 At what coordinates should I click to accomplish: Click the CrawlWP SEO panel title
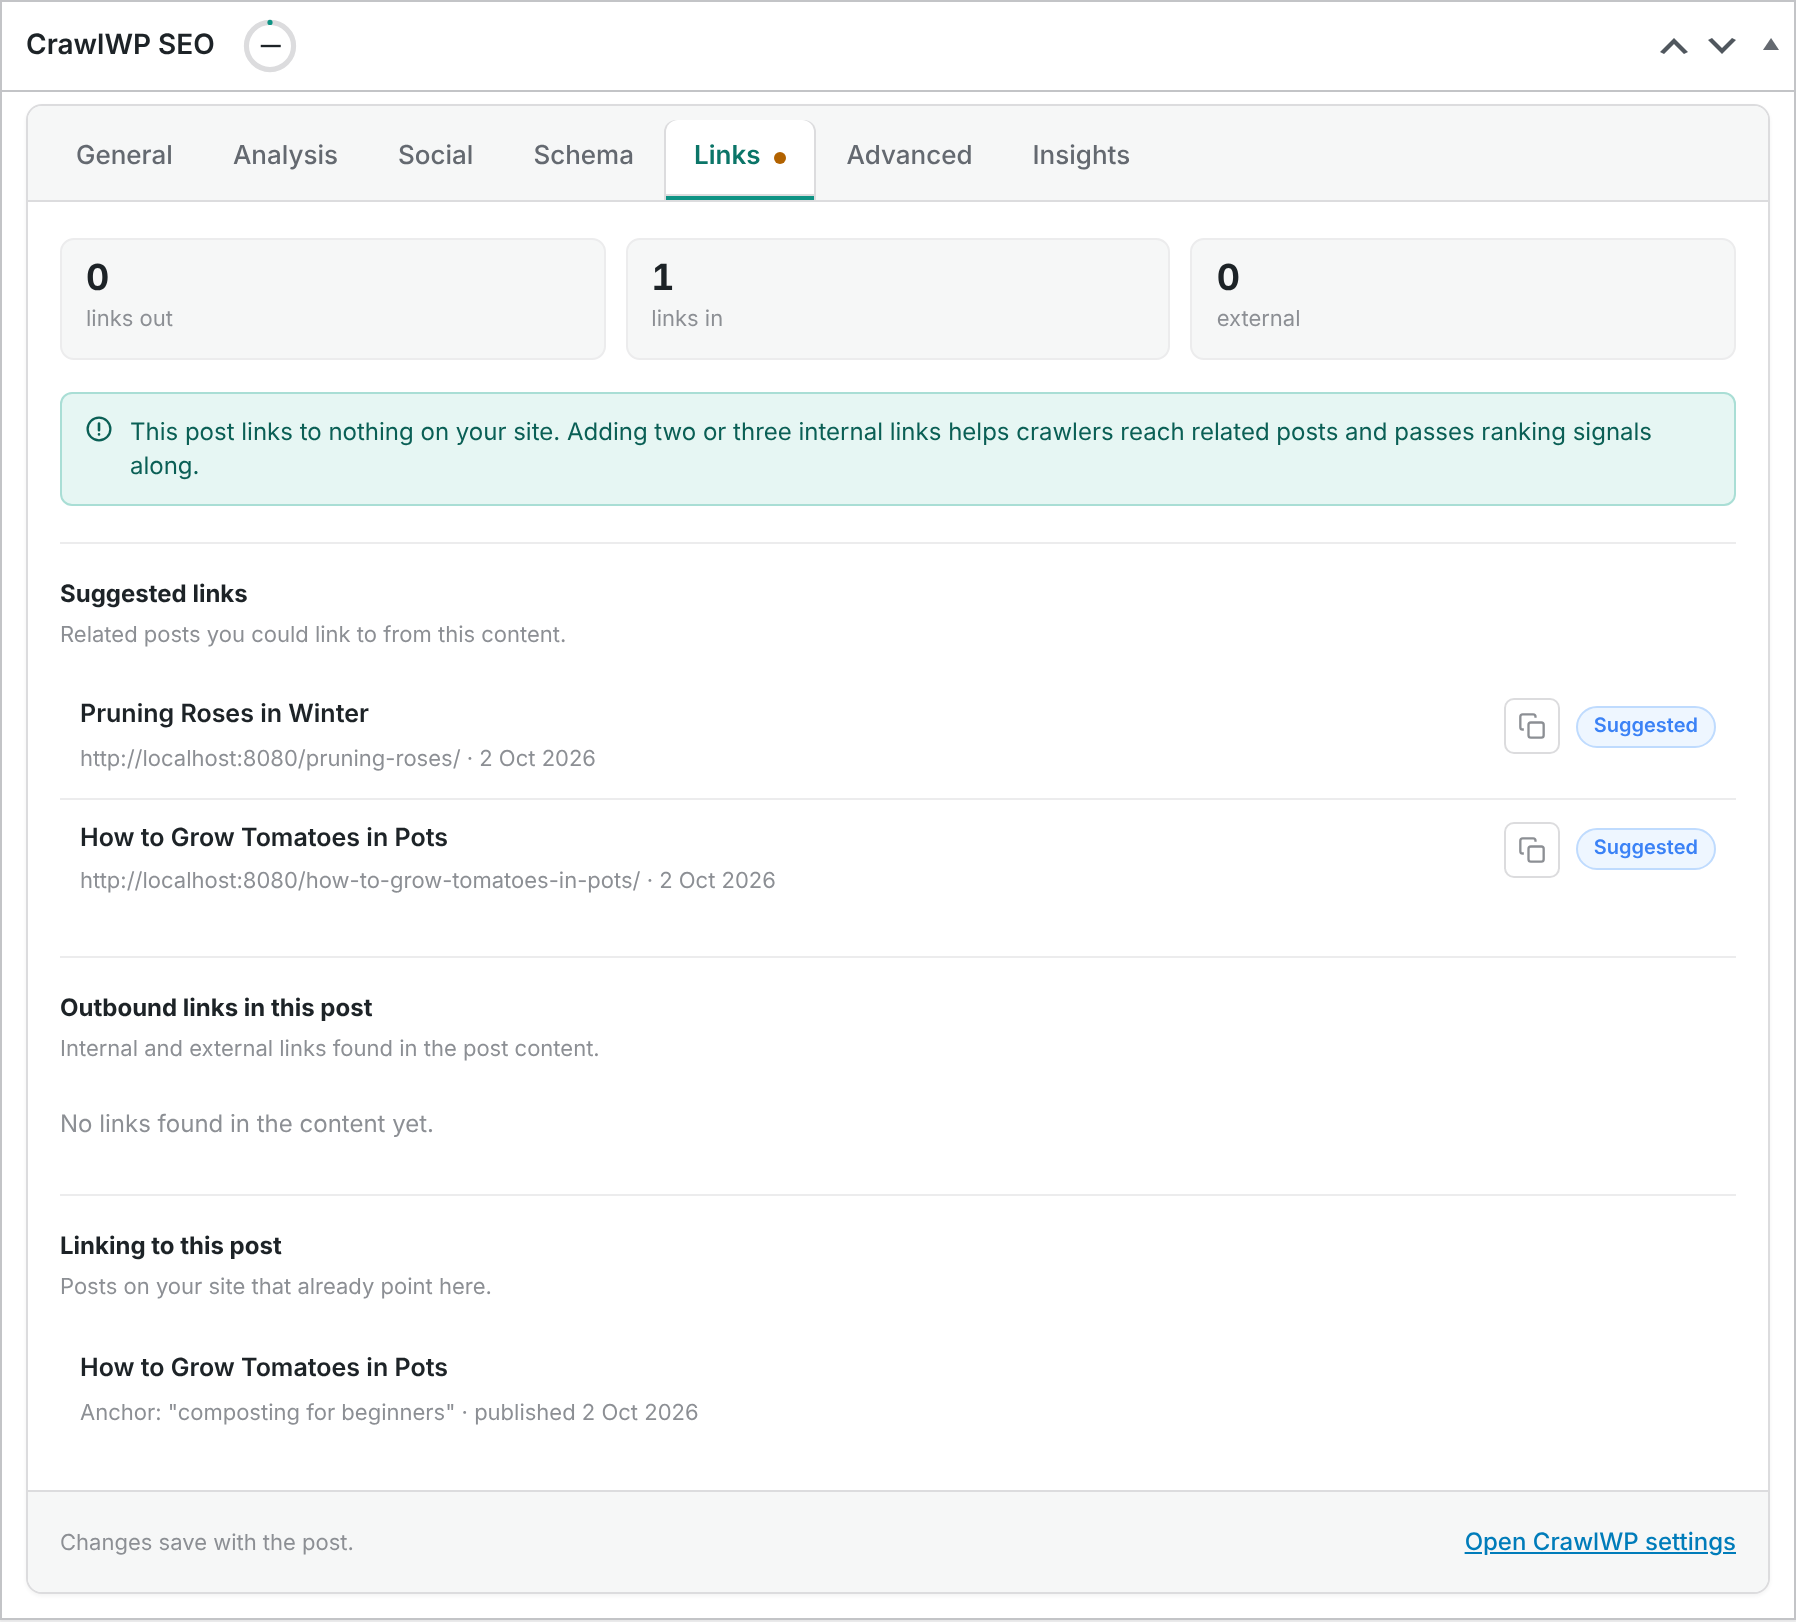pos(120,45)
